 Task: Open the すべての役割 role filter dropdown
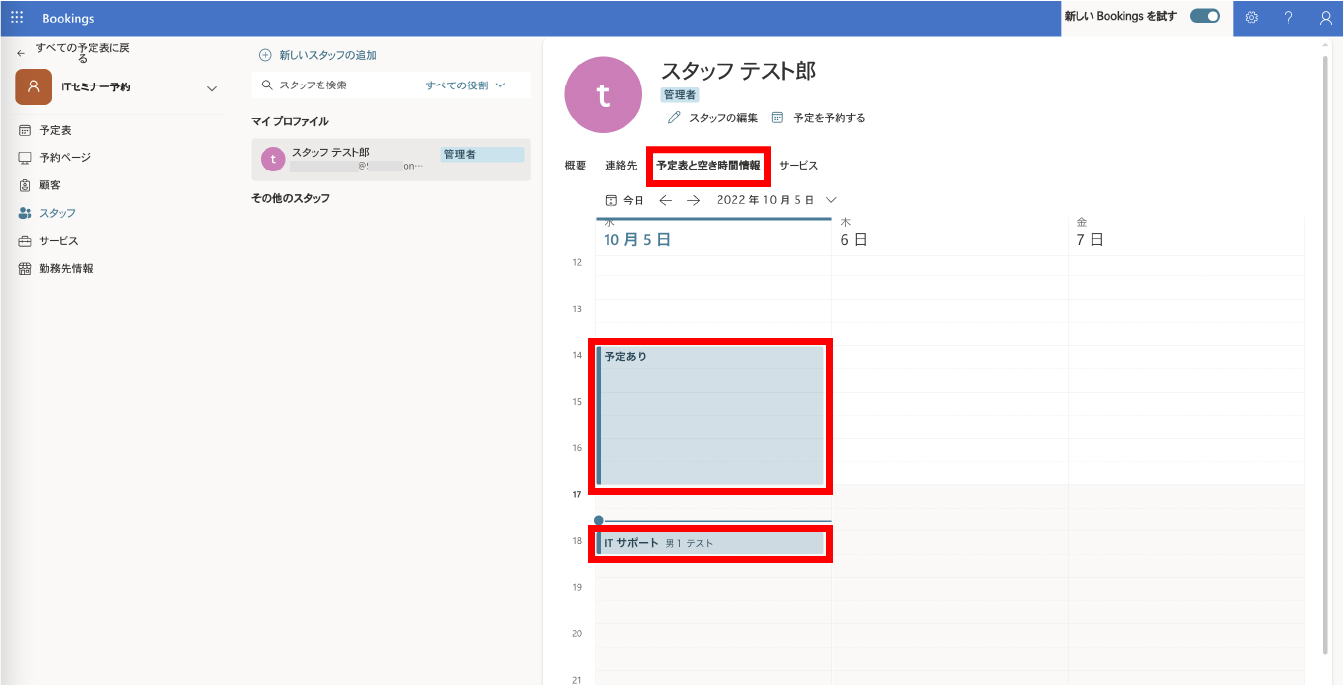pos(465,86)
